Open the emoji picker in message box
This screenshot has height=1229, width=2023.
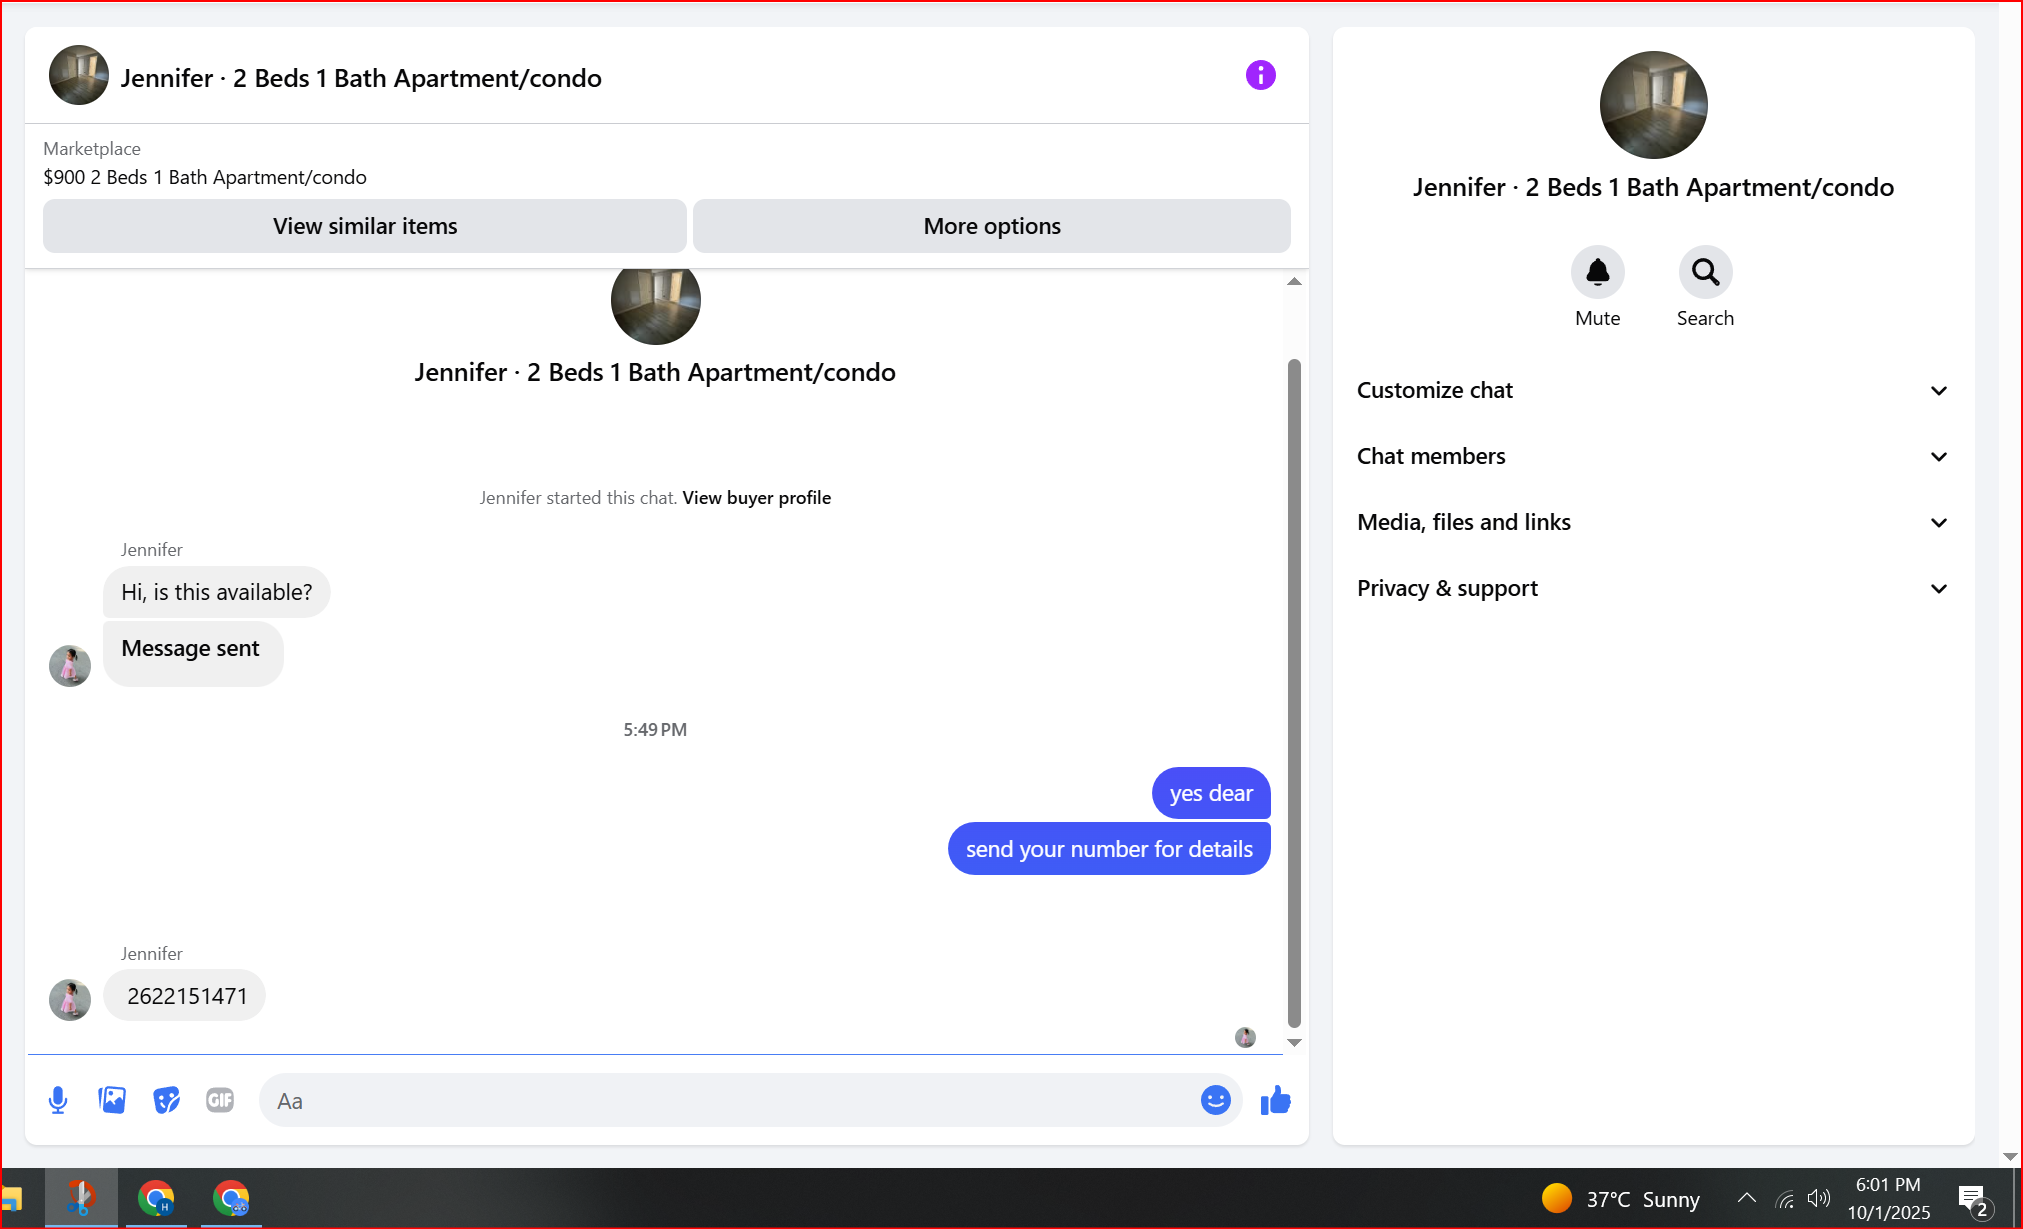(x=1215, y=1100)
